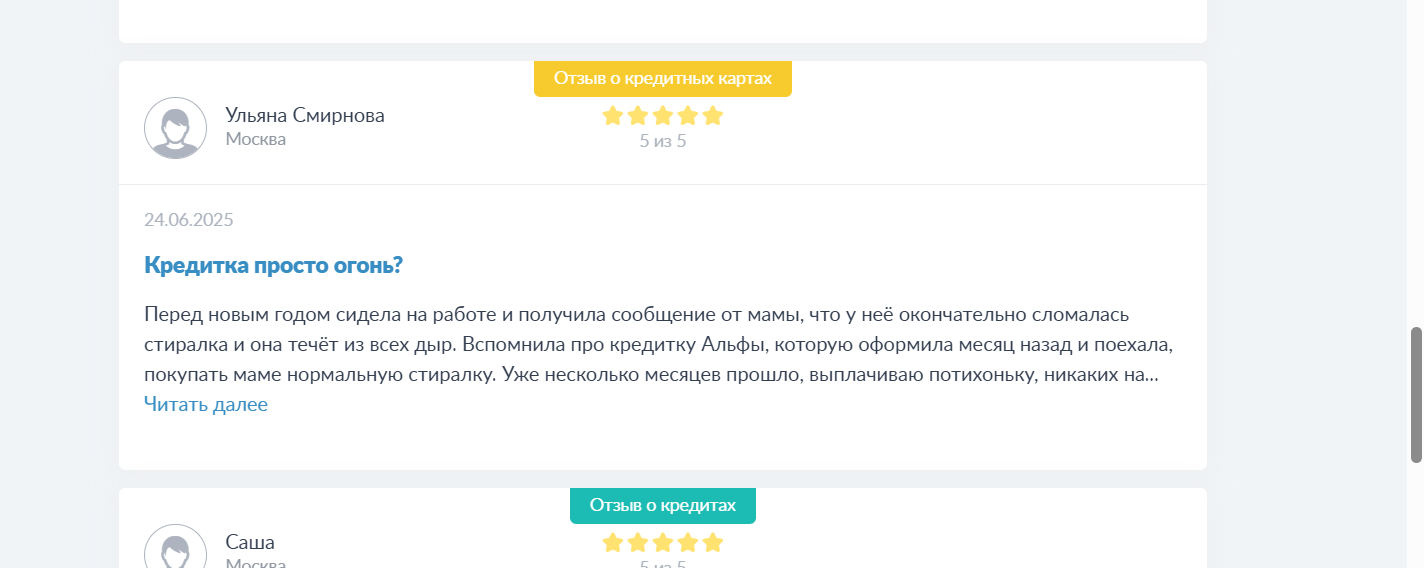This screenshot has height=568, width=1424.
Task: Open the "Отзыв о кредитных картах" label
Action: pos(663,79)
